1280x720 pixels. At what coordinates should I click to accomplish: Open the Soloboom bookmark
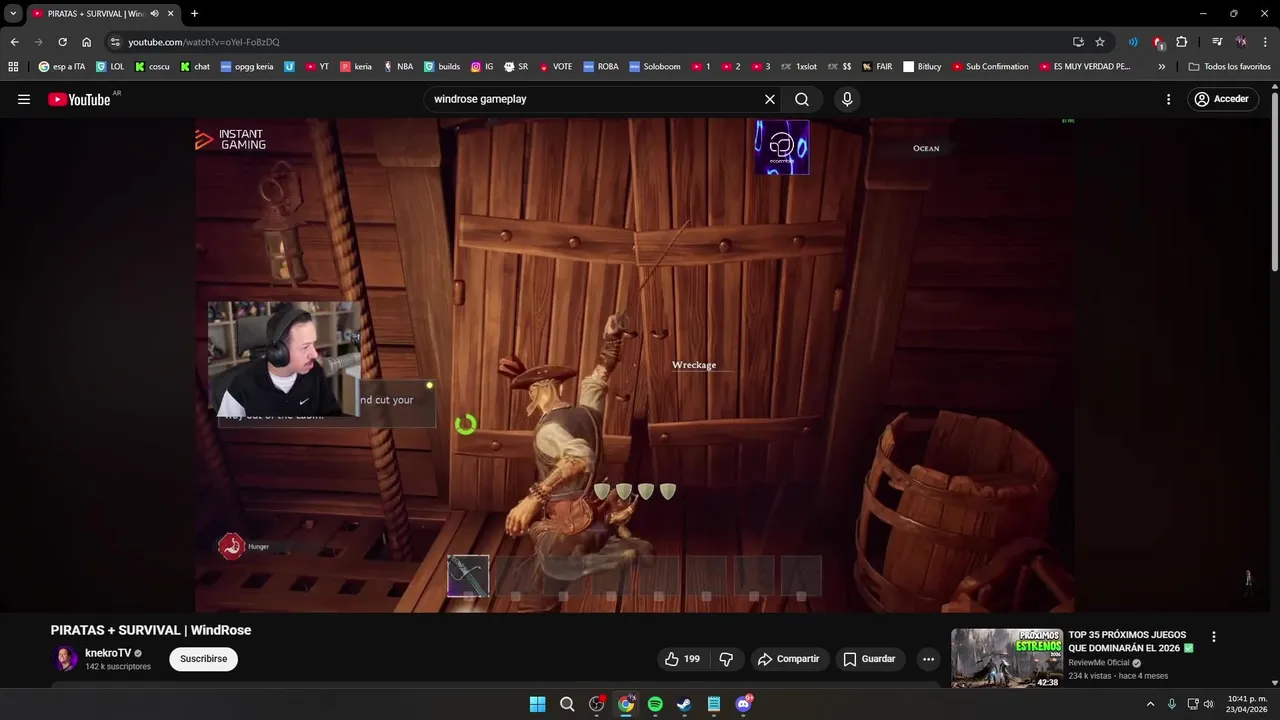pyautogui.click(x=655, y=67)
